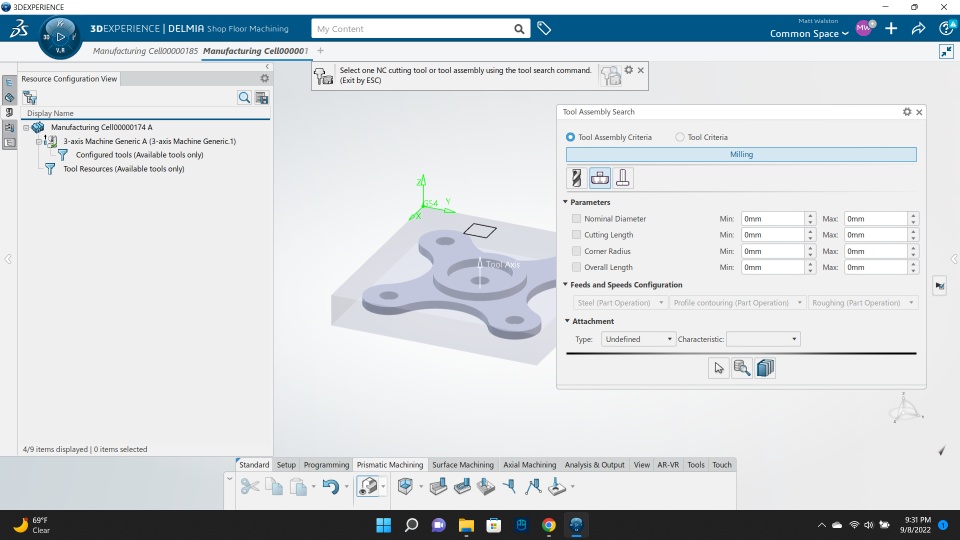960x540 pixels.
Task: Click the Nominal Diameter Min field
Action: [x=773, y=219]
